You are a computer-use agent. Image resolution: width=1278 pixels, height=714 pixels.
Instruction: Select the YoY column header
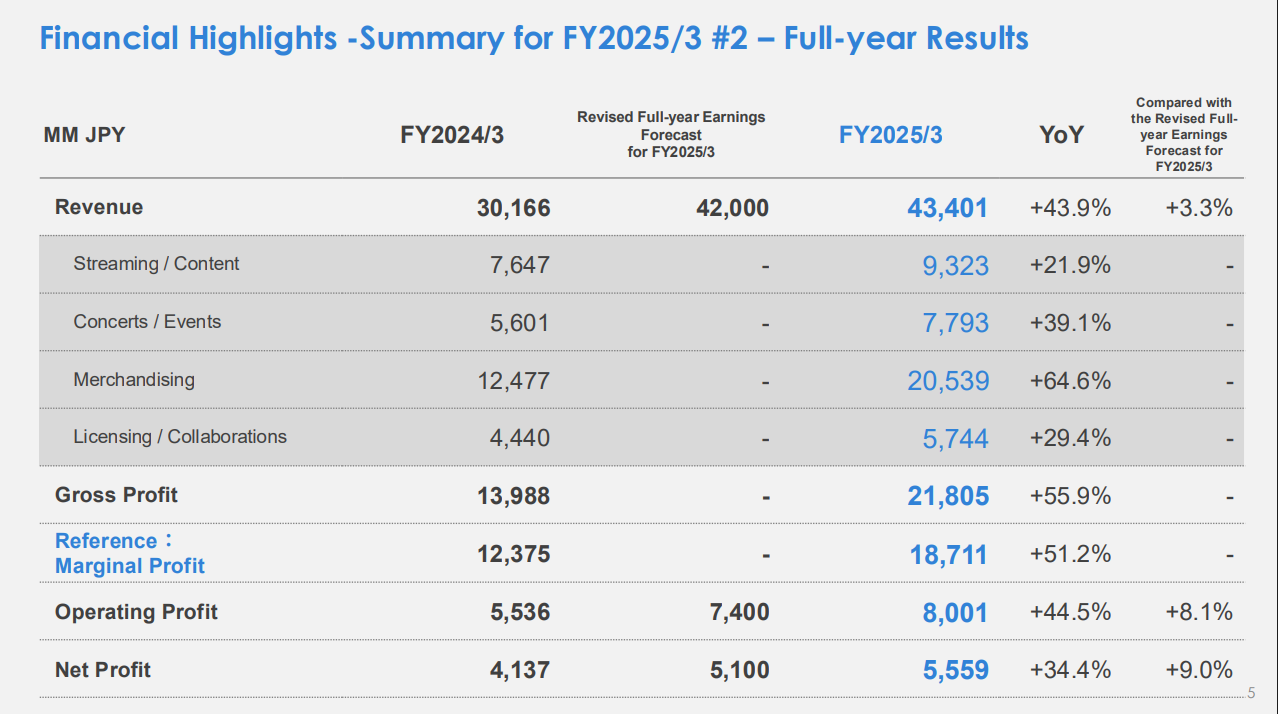[1061, 135]
